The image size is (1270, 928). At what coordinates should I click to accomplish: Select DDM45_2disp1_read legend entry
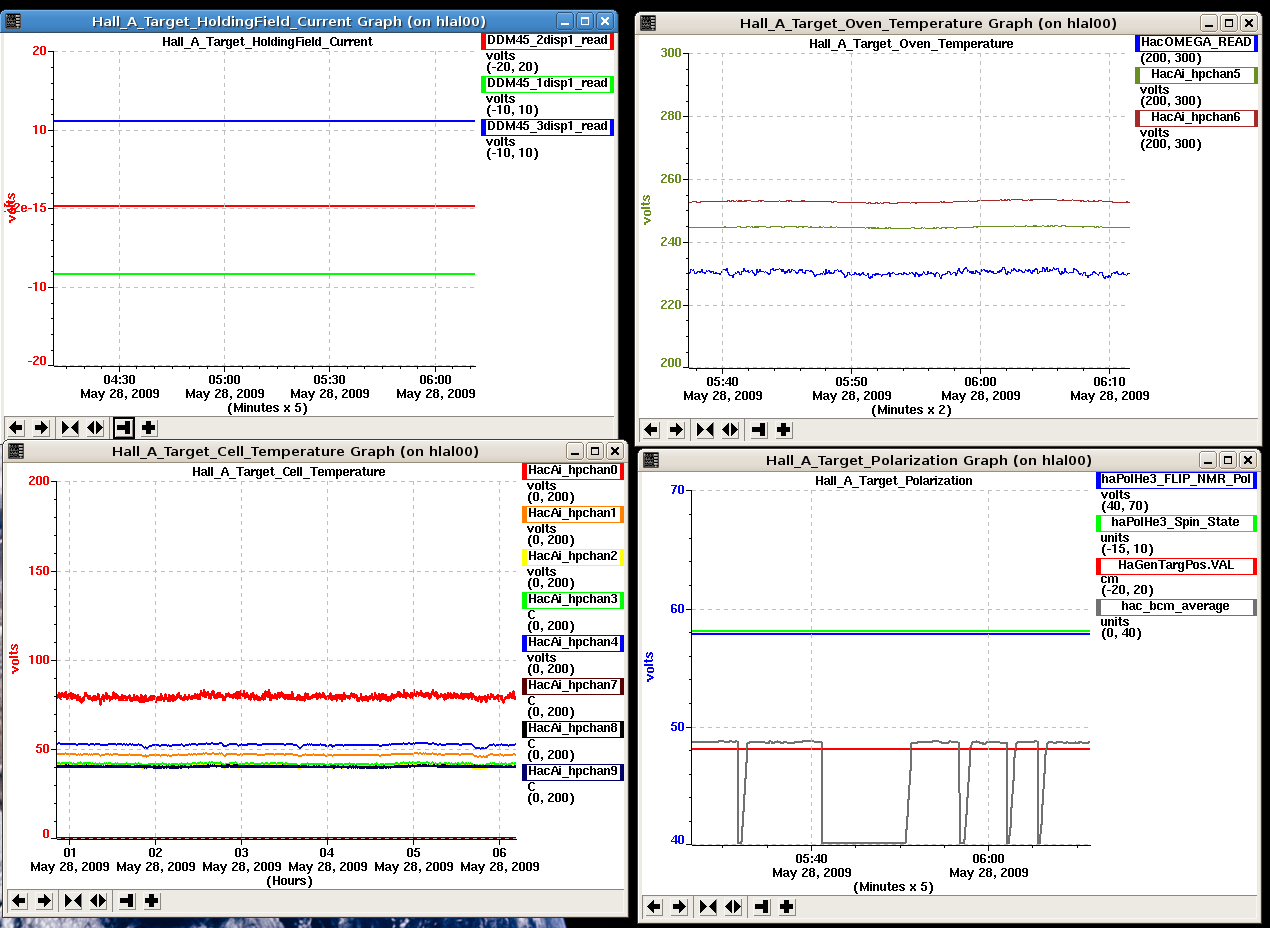tap(547, 40)
